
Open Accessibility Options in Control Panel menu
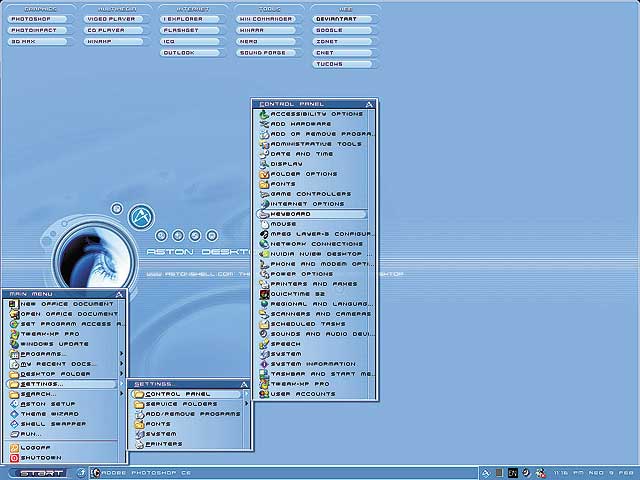(313, 114)
